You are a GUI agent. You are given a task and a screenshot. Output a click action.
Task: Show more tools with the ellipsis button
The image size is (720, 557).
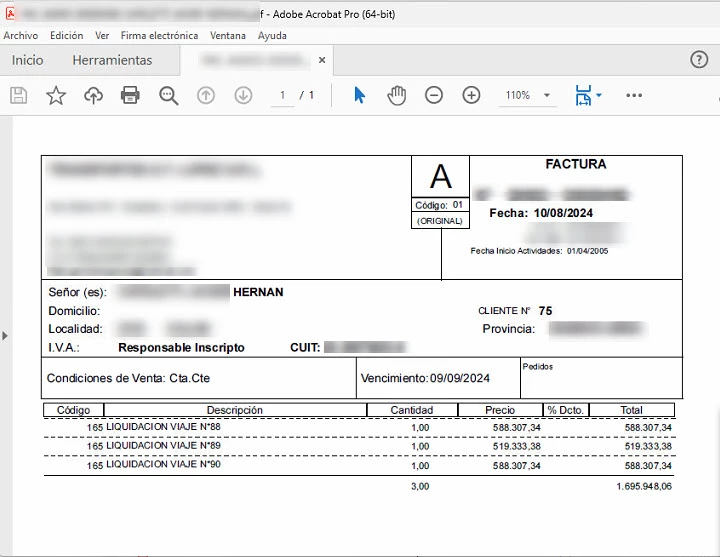tap(634, 96)
